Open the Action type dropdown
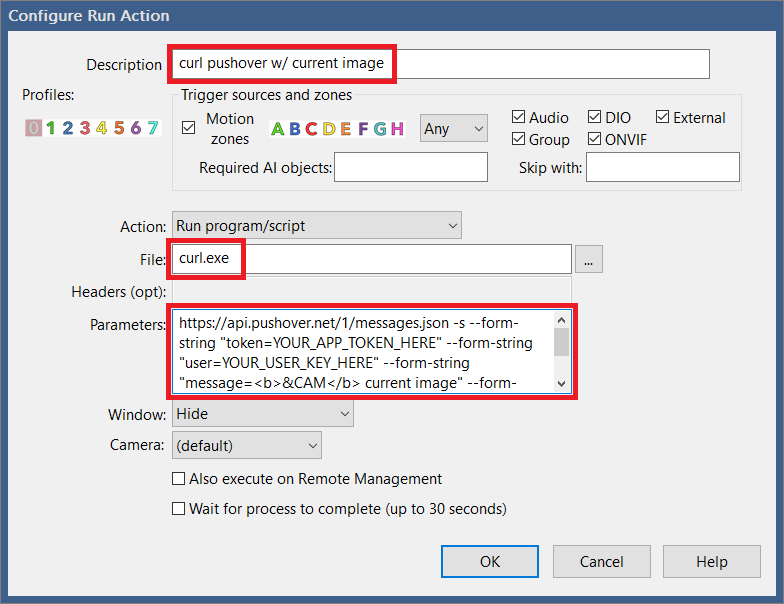Image resolution: width=784 pixels, height=604 pixels. coord(316,226)
